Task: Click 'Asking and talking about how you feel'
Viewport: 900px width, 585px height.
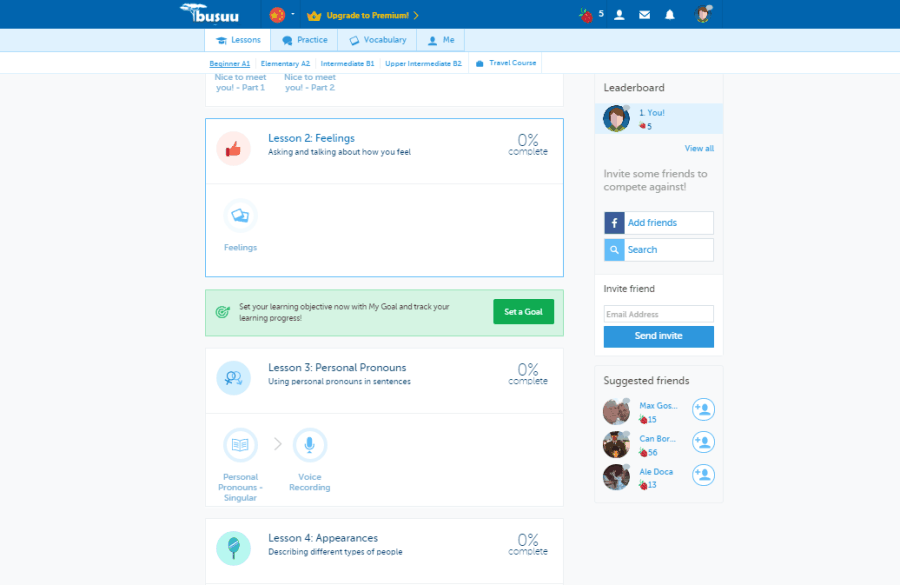Action: click(339, 152)
